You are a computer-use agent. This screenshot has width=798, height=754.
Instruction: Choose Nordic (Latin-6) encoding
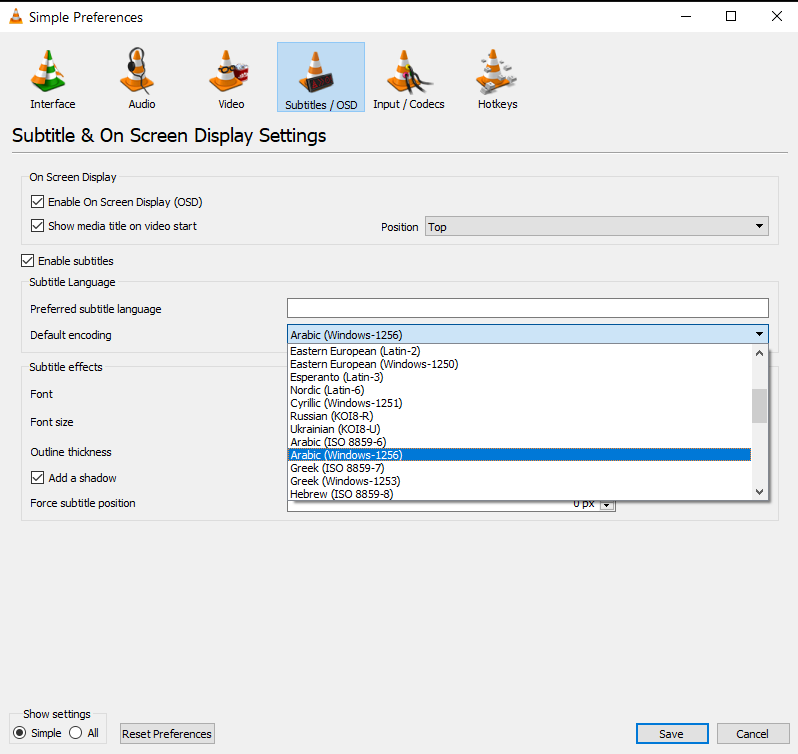point(519,390)
